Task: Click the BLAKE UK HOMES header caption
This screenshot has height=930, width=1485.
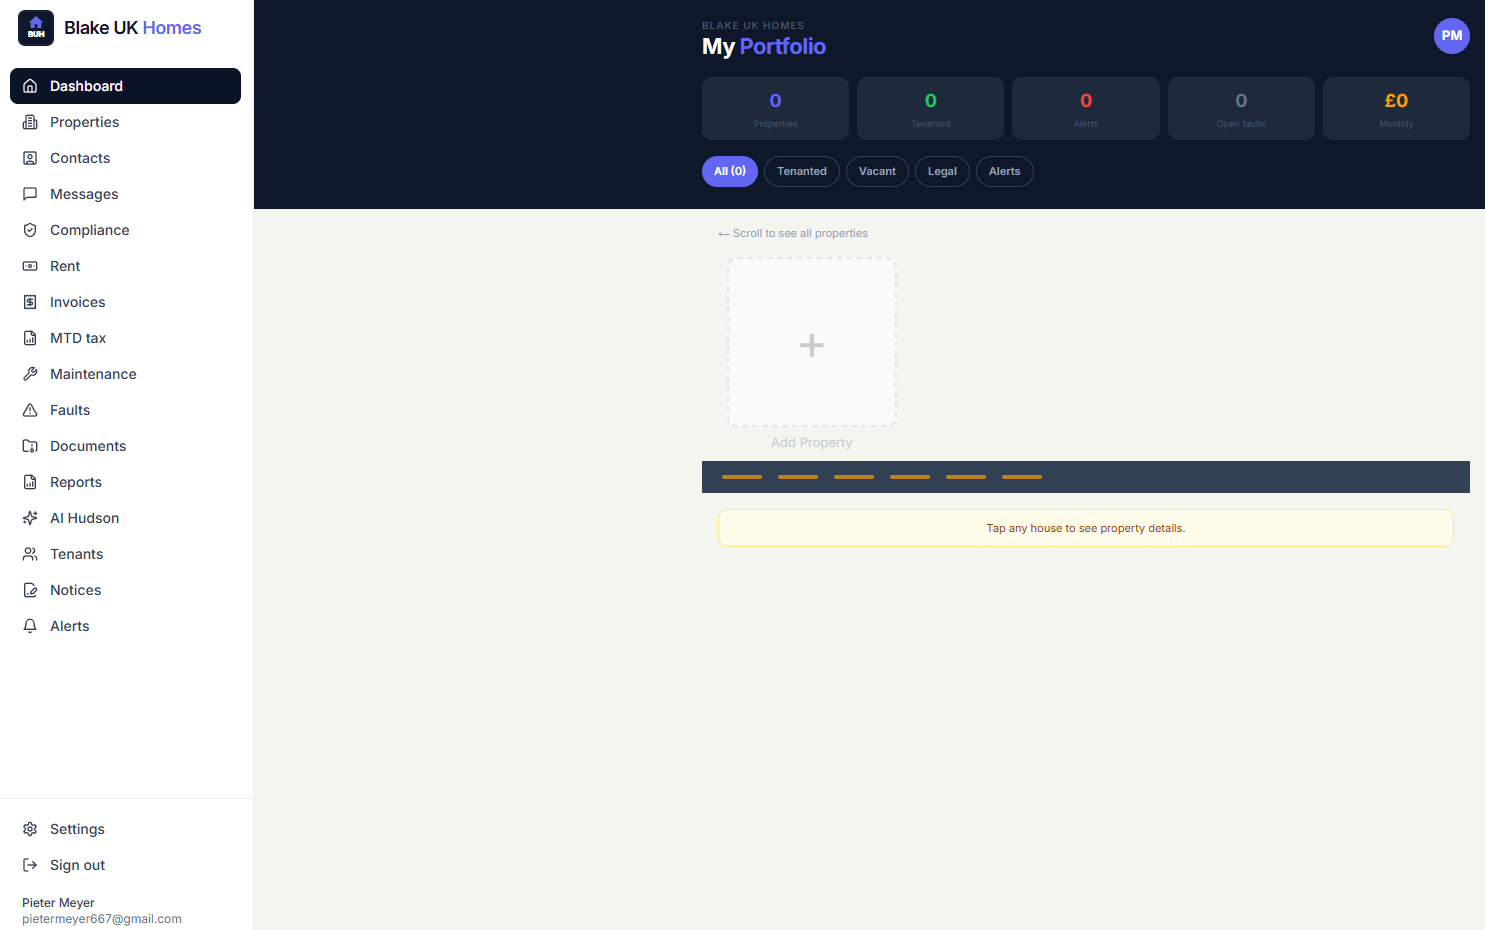Action: pos(753,26)
